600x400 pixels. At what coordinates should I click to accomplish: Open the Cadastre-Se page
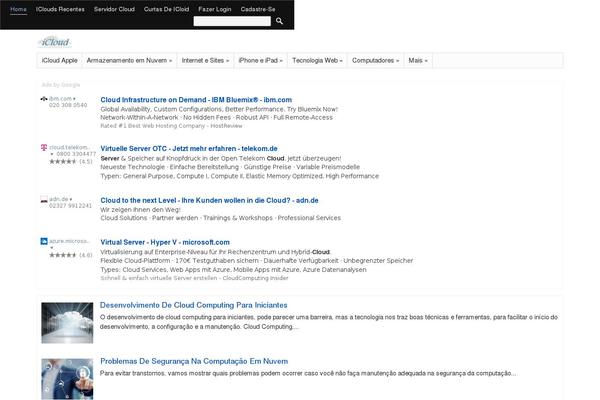click(258, 9)
